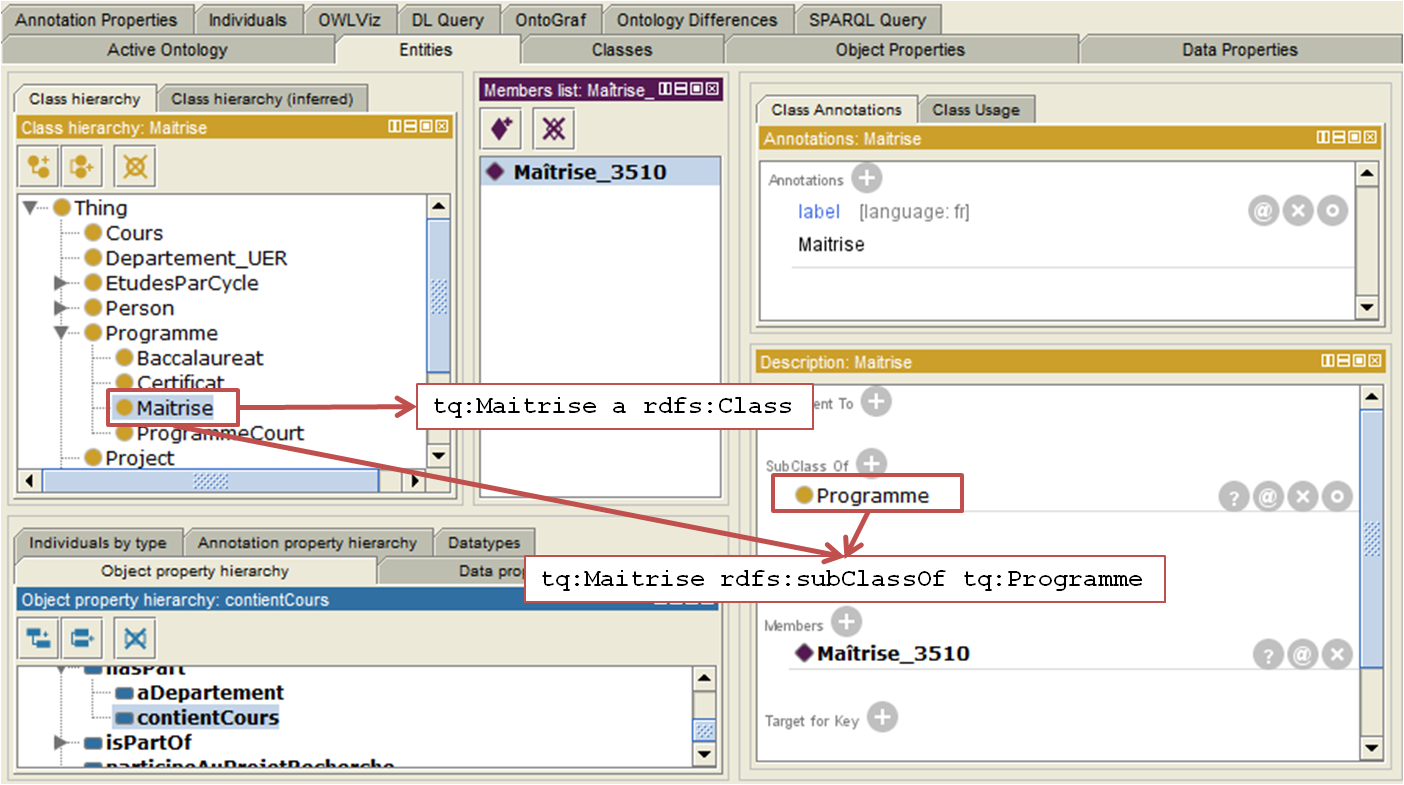Remove the Programme superclass with X icon
Image resolution: width=1404 pixels, height=785 pixels.
(x=1301, y=496)
